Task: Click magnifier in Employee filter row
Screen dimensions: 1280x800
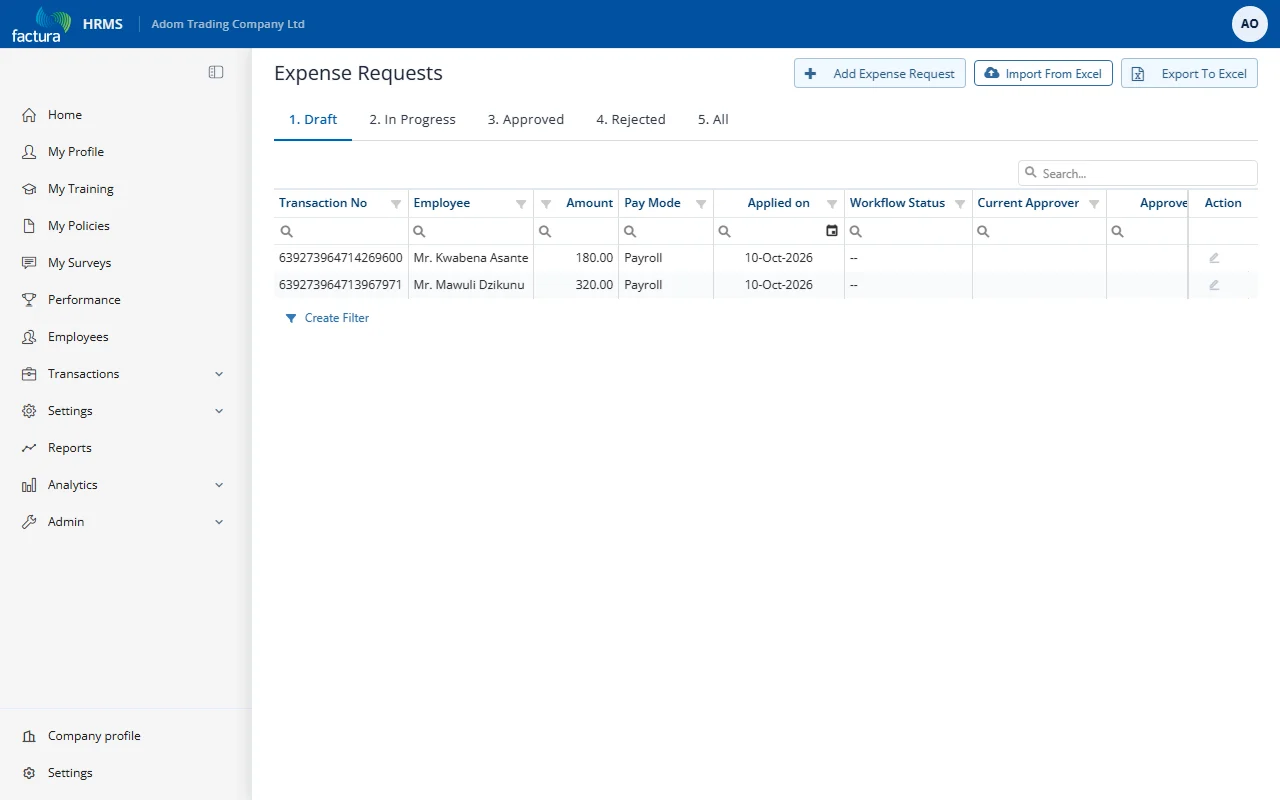Action: coord(420,231)
